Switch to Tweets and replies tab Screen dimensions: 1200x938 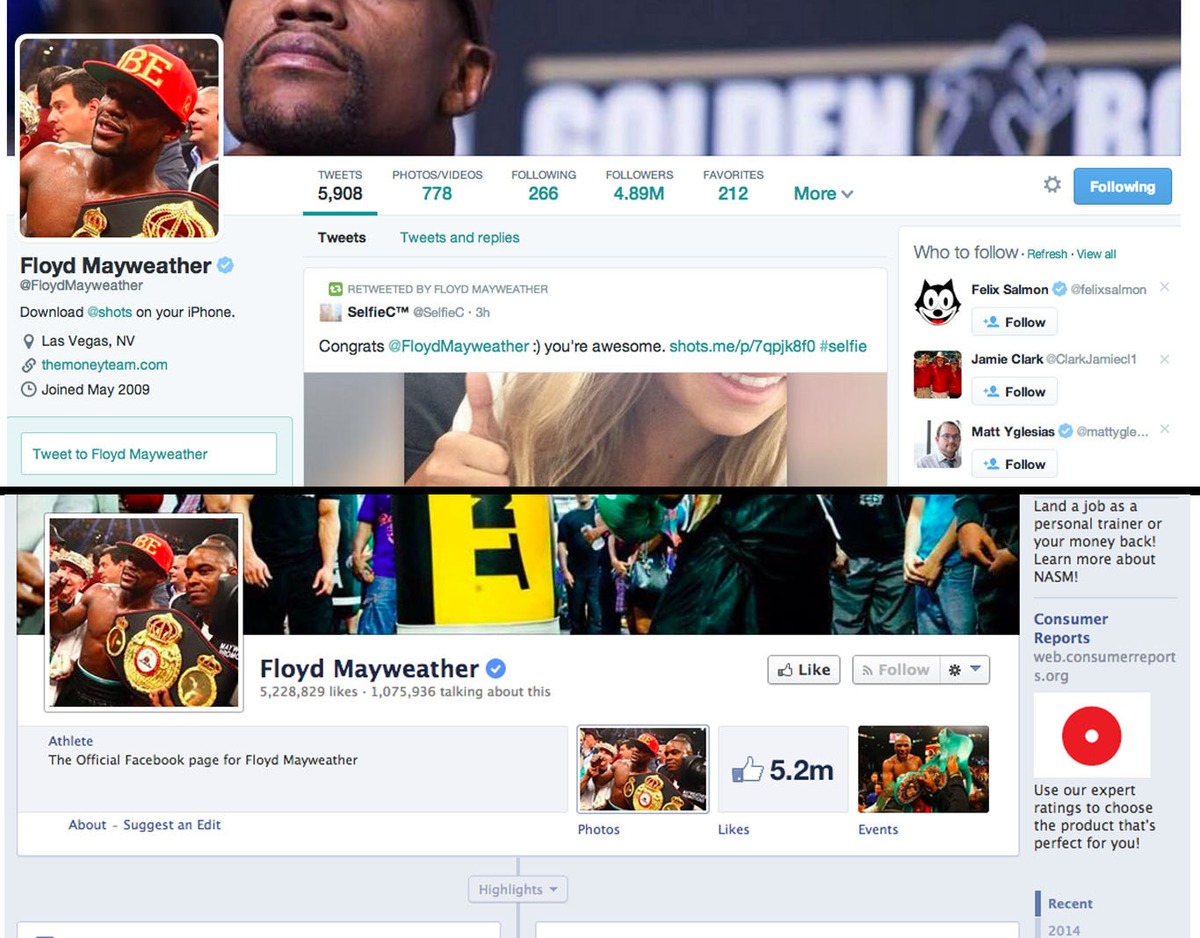(459, 238)
